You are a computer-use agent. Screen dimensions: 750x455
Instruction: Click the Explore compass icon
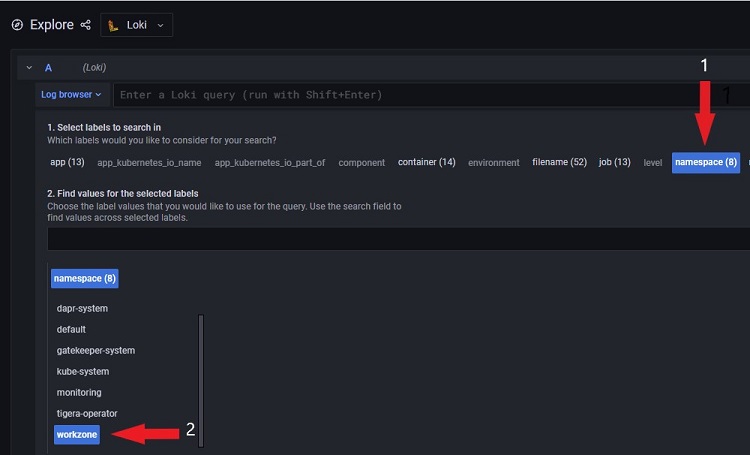coord(17,25)
